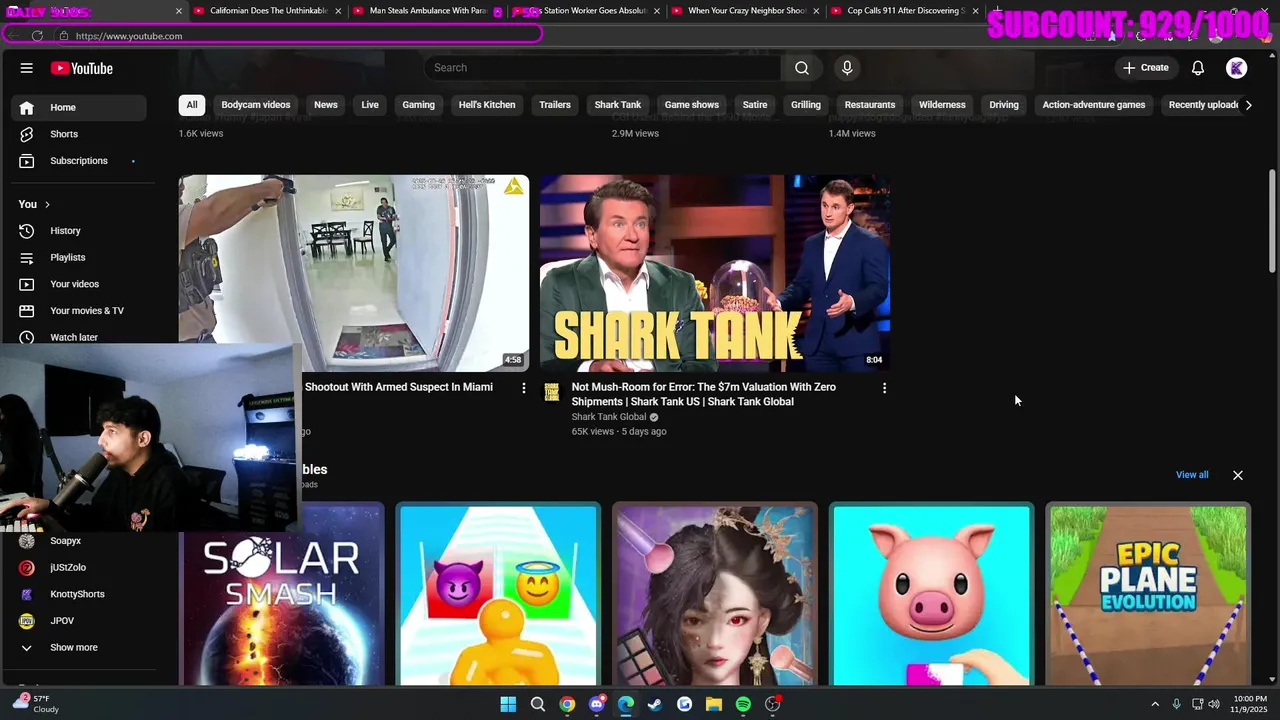Open Steam from the taskbar
The image size is (1280, 720).
coord(655,704)
